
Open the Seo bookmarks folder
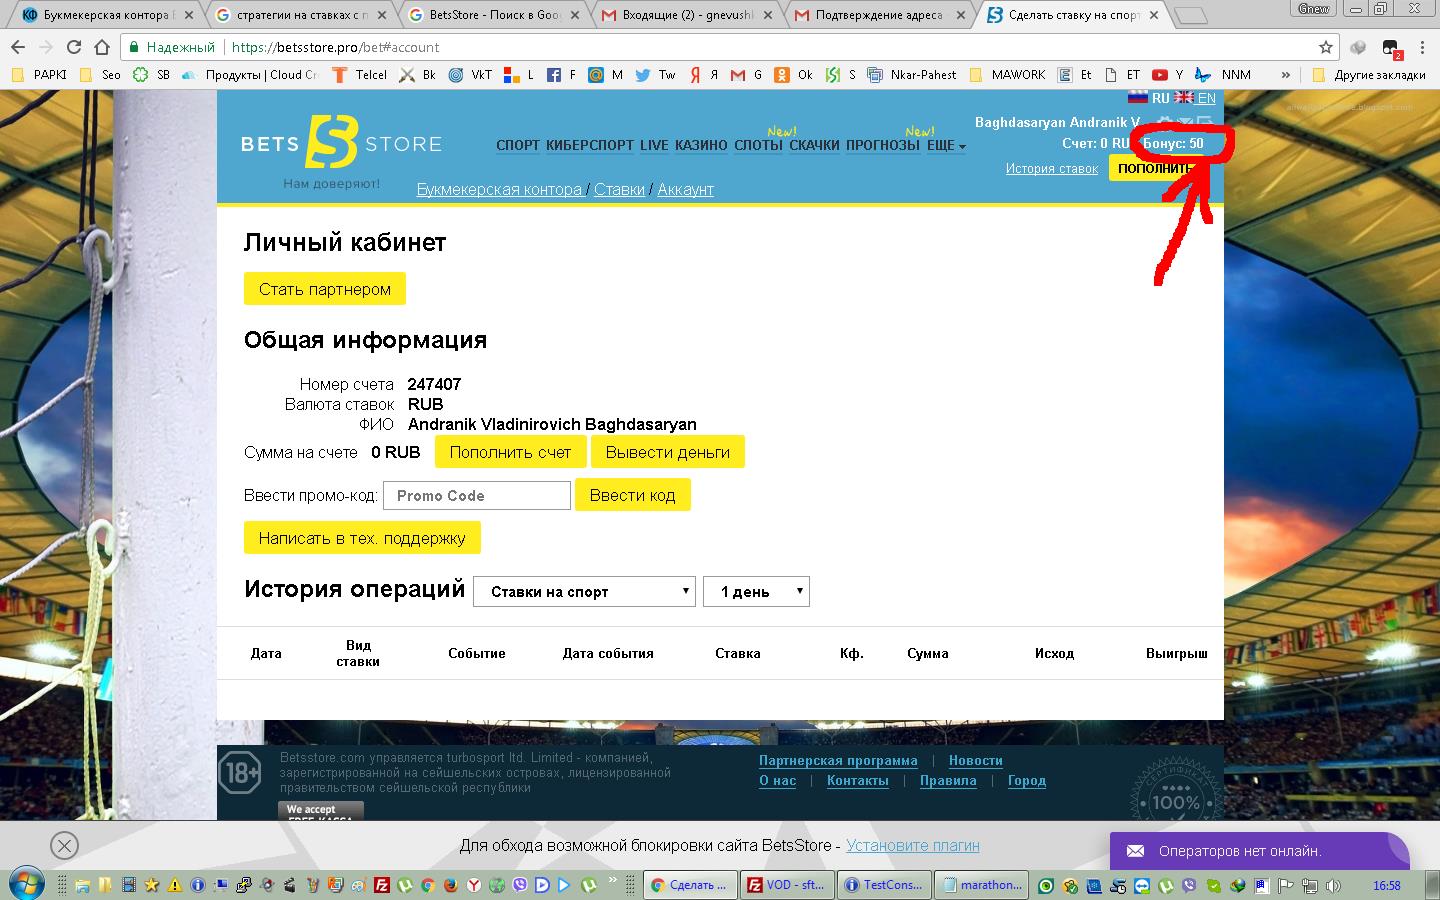point(100,75)
